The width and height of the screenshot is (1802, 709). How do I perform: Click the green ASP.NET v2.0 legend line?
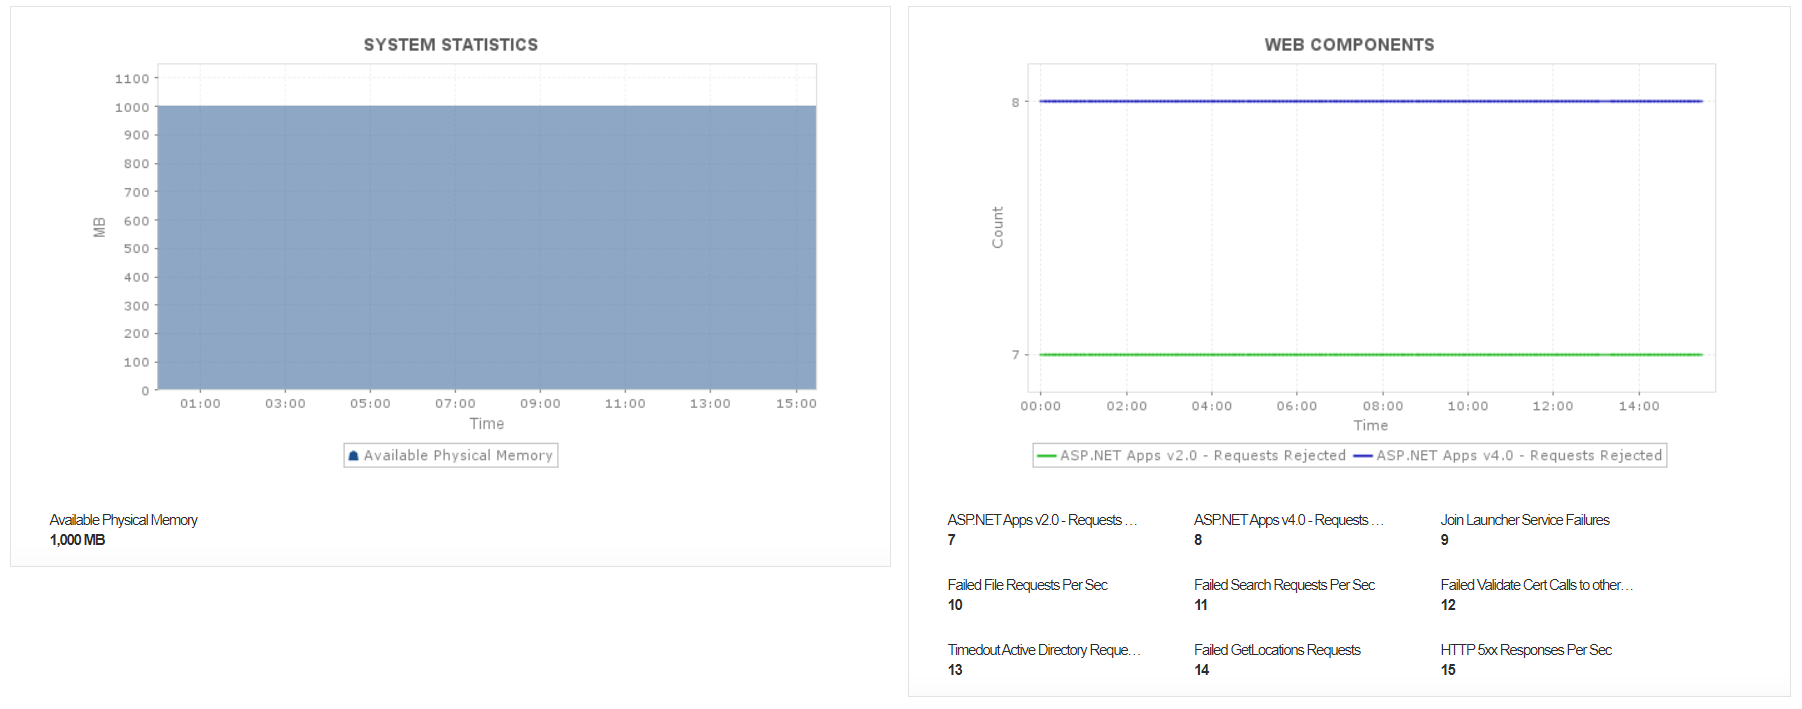[1047, 456]
